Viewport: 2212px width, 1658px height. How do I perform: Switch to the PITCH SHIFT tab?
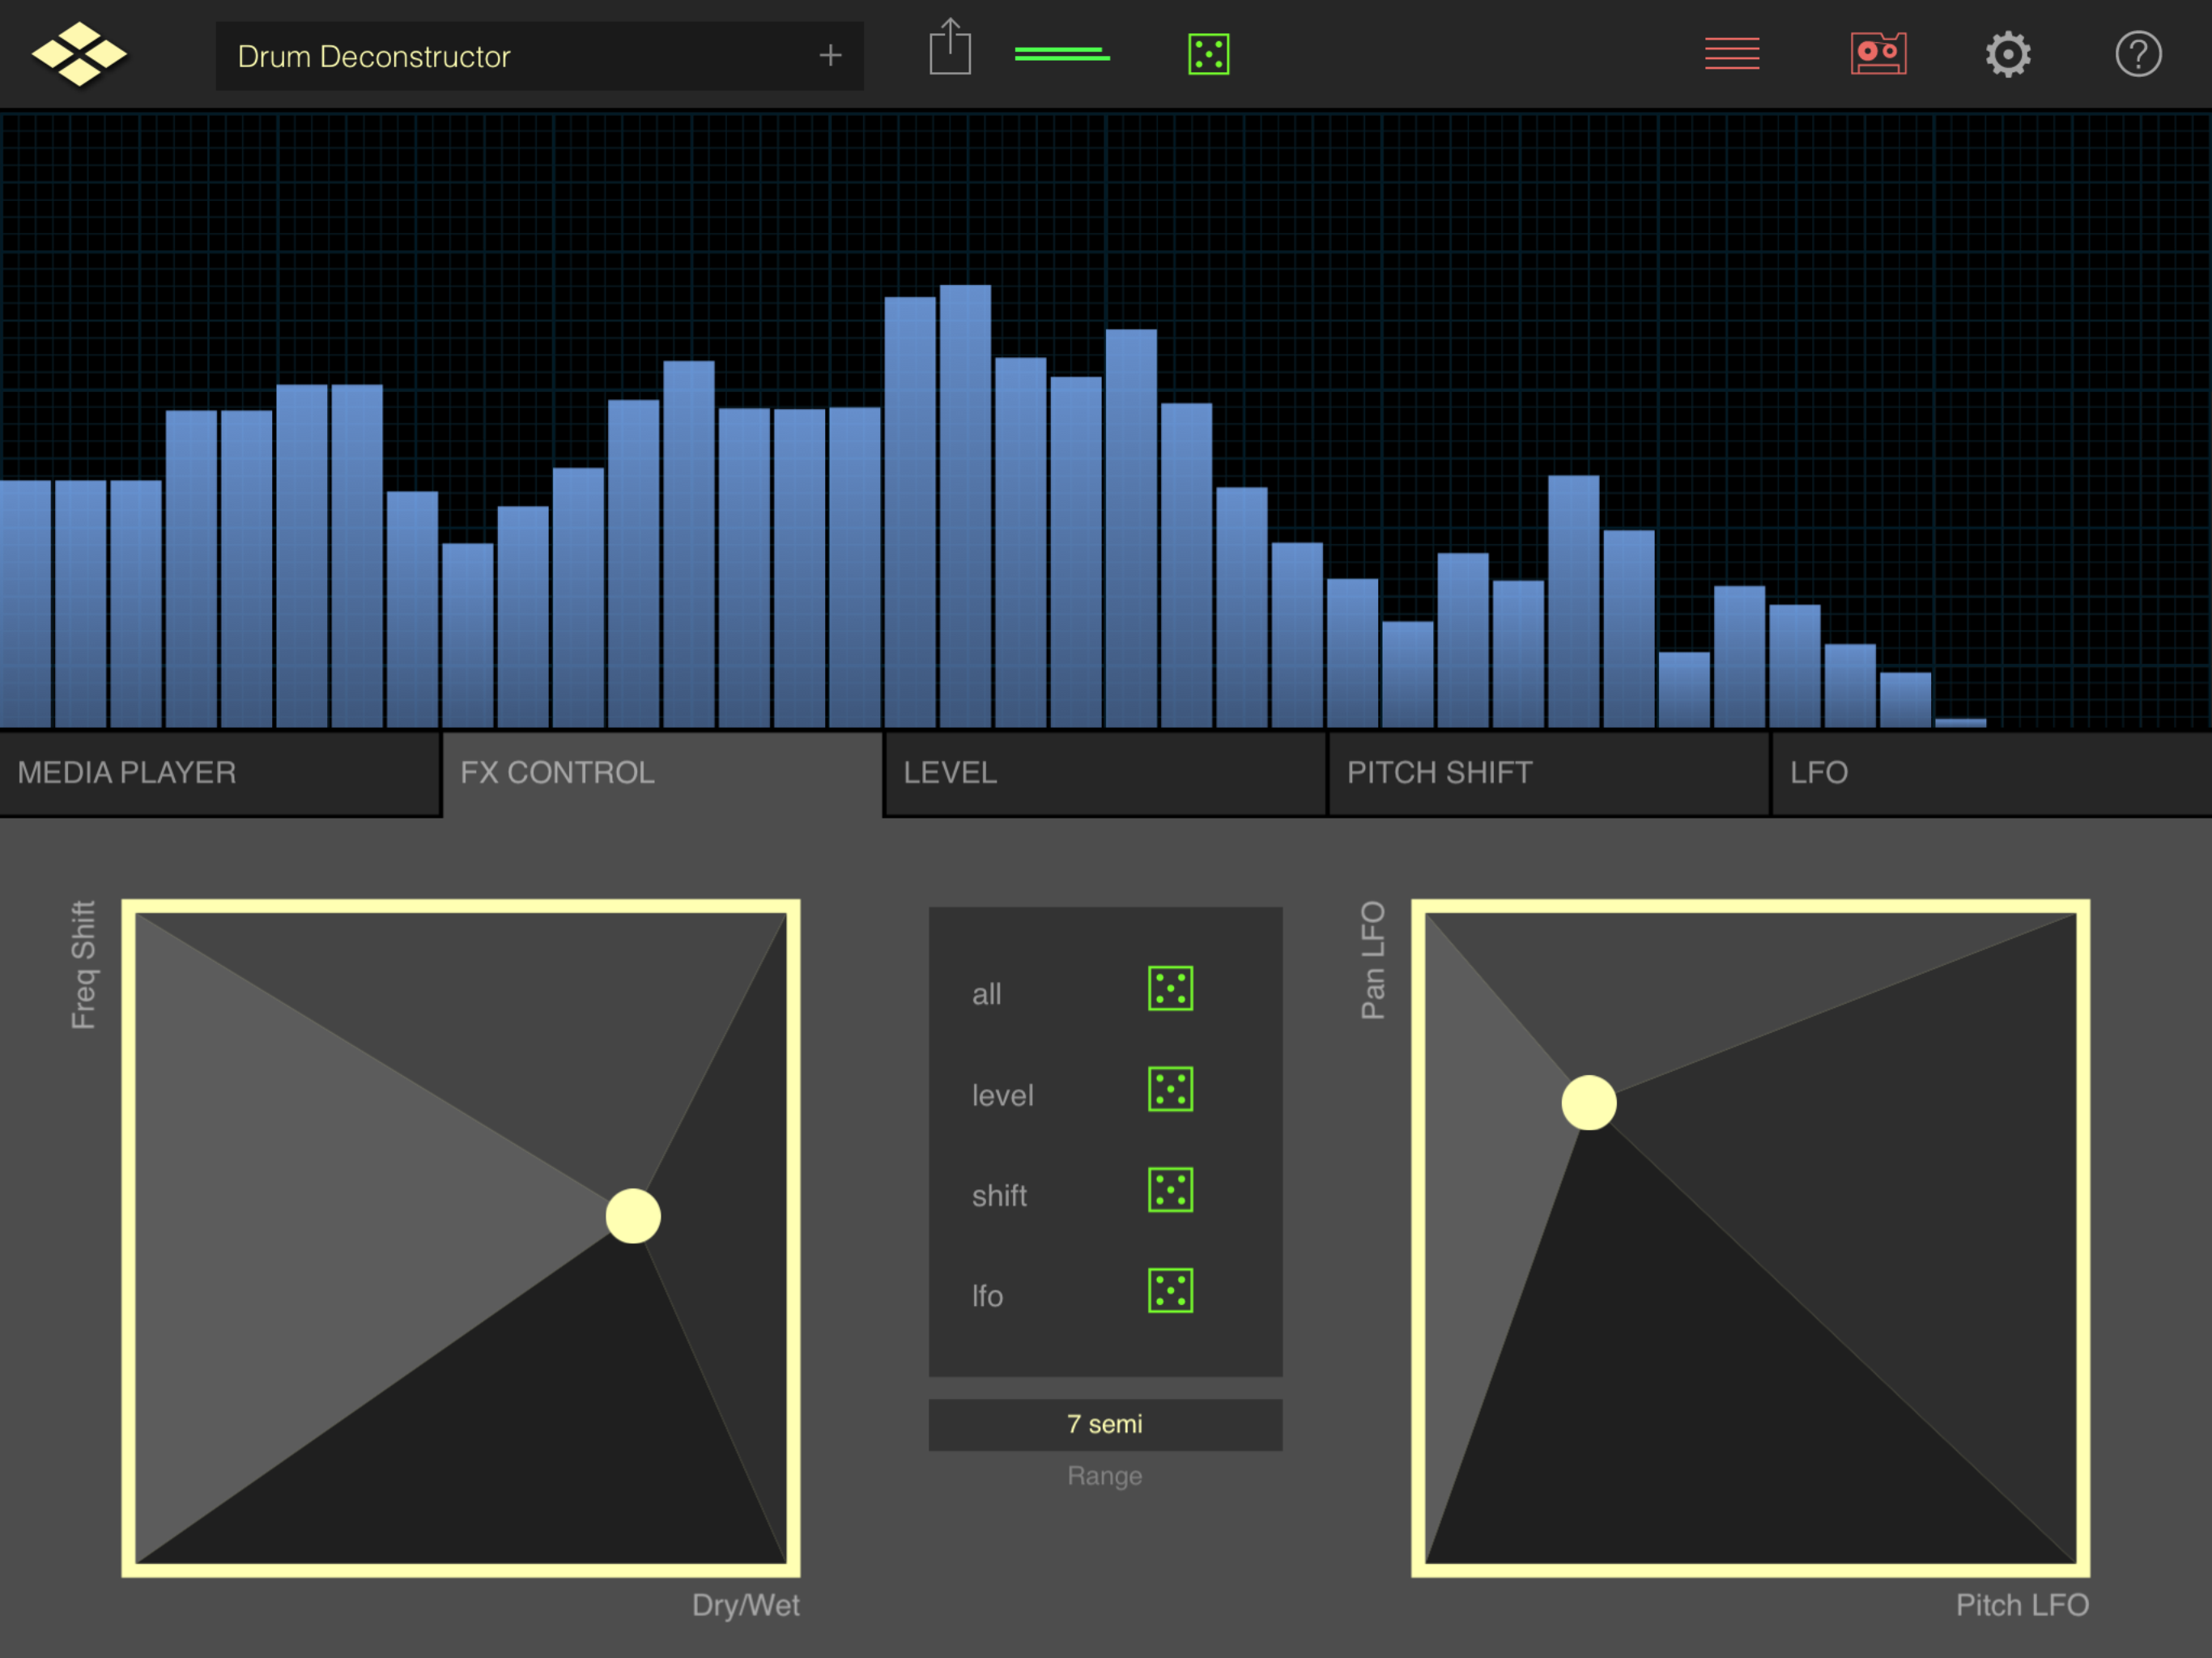[1547, 773]
